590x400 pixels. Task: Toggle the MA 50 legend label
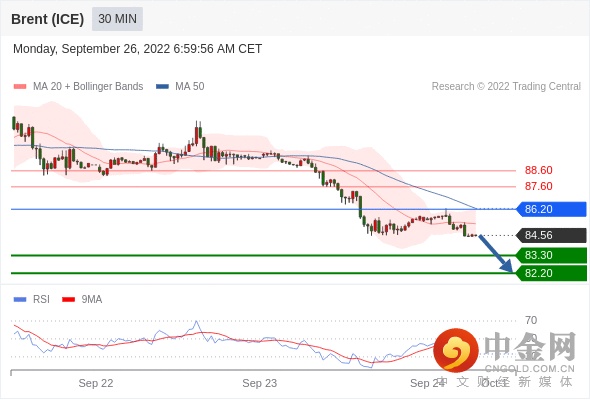click(x=190, y=87)
